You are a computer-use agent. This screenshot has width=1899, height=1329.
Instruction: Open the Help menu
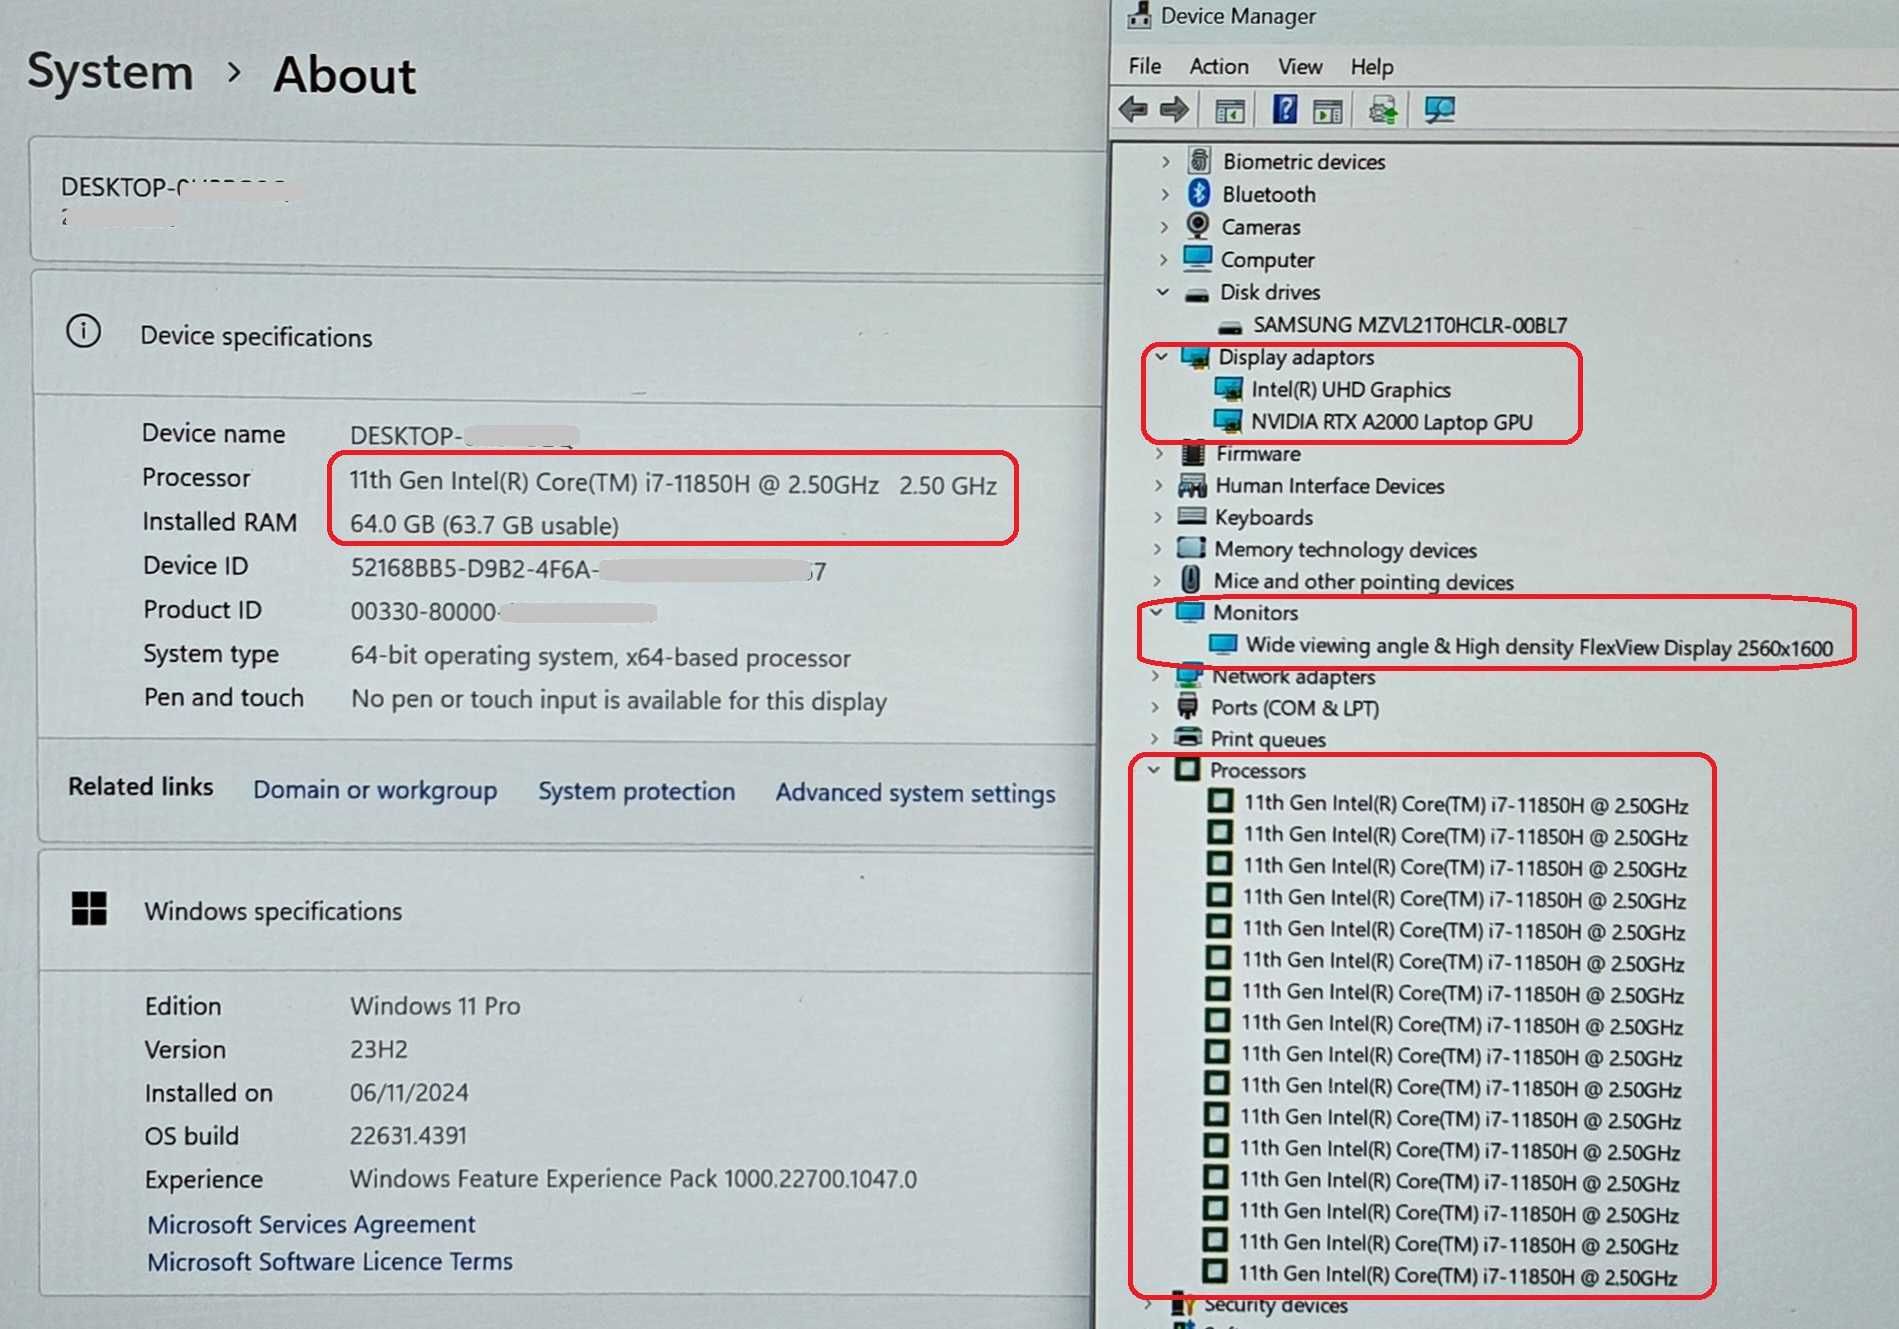coord(1372,67)
